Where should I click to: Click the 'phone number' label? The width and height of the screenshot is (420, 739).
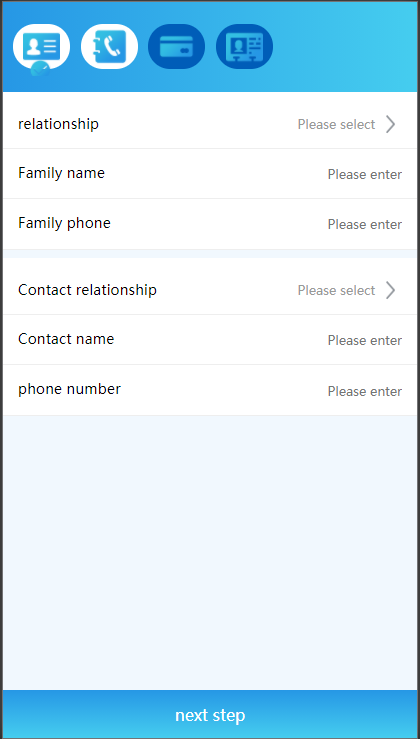pyautogui.click(x=69, y=389)
